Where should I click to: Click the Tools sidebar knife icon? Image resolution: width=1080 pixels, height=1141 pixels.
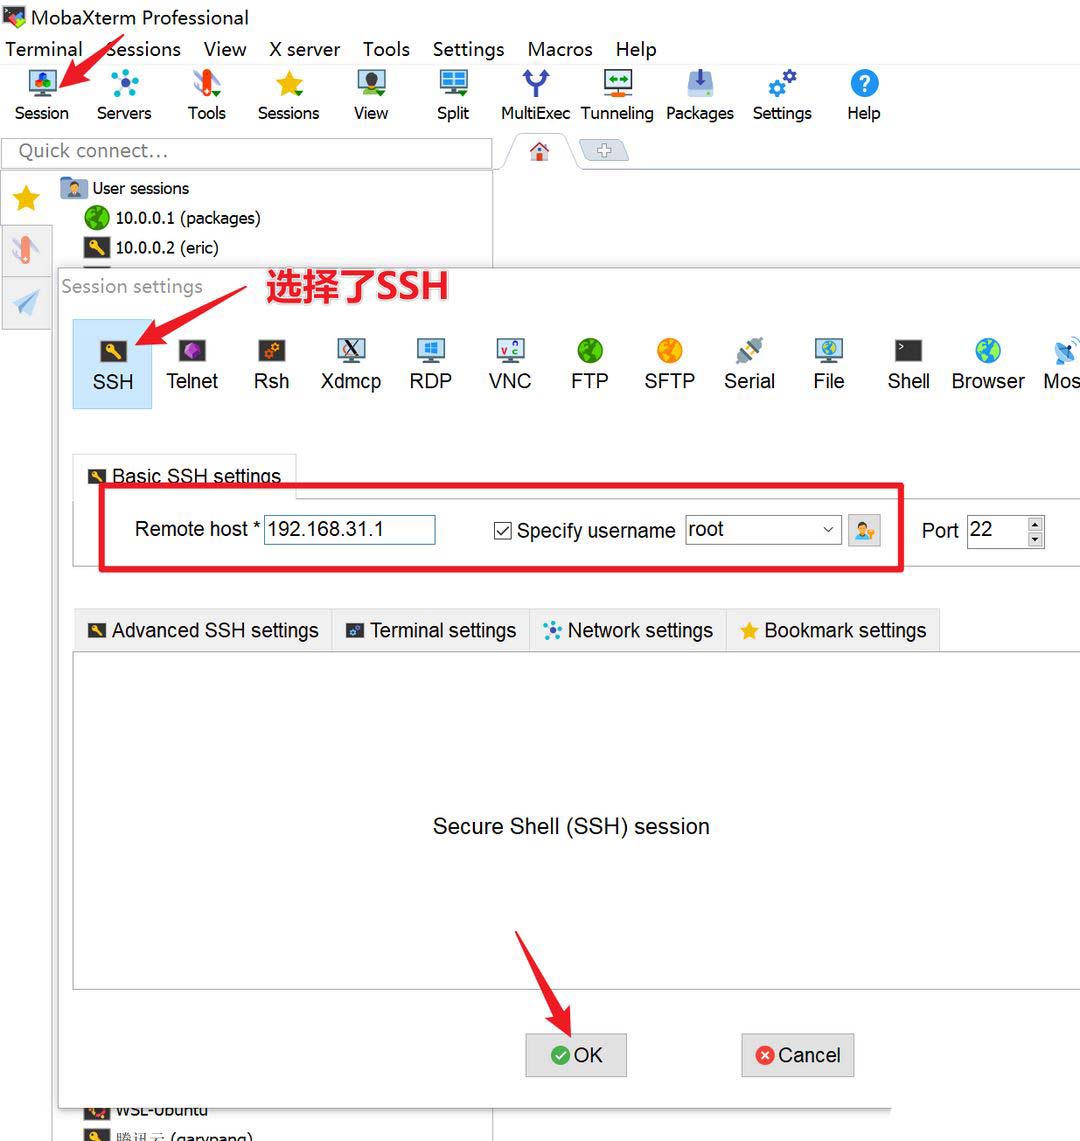[x=26, y=250]
